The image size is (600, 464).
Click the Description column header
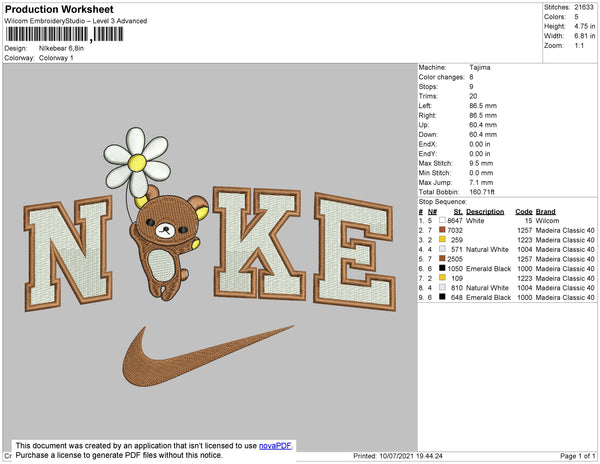[485, 212]
